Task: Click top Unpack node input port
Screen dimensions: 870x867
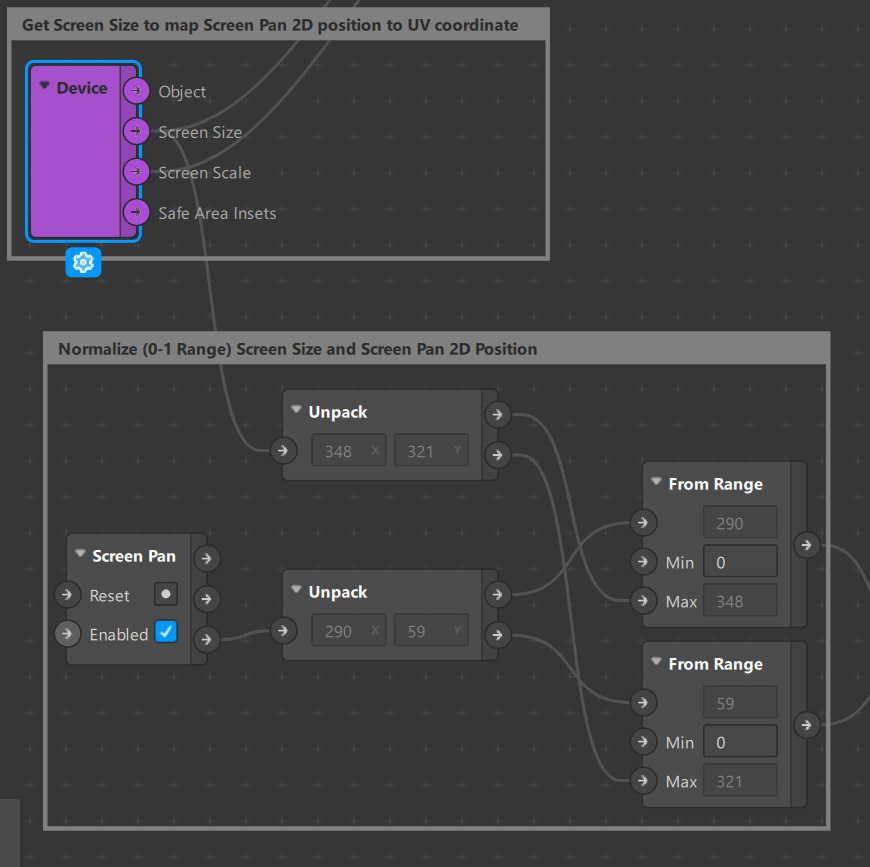Action: tap(283, 450)
